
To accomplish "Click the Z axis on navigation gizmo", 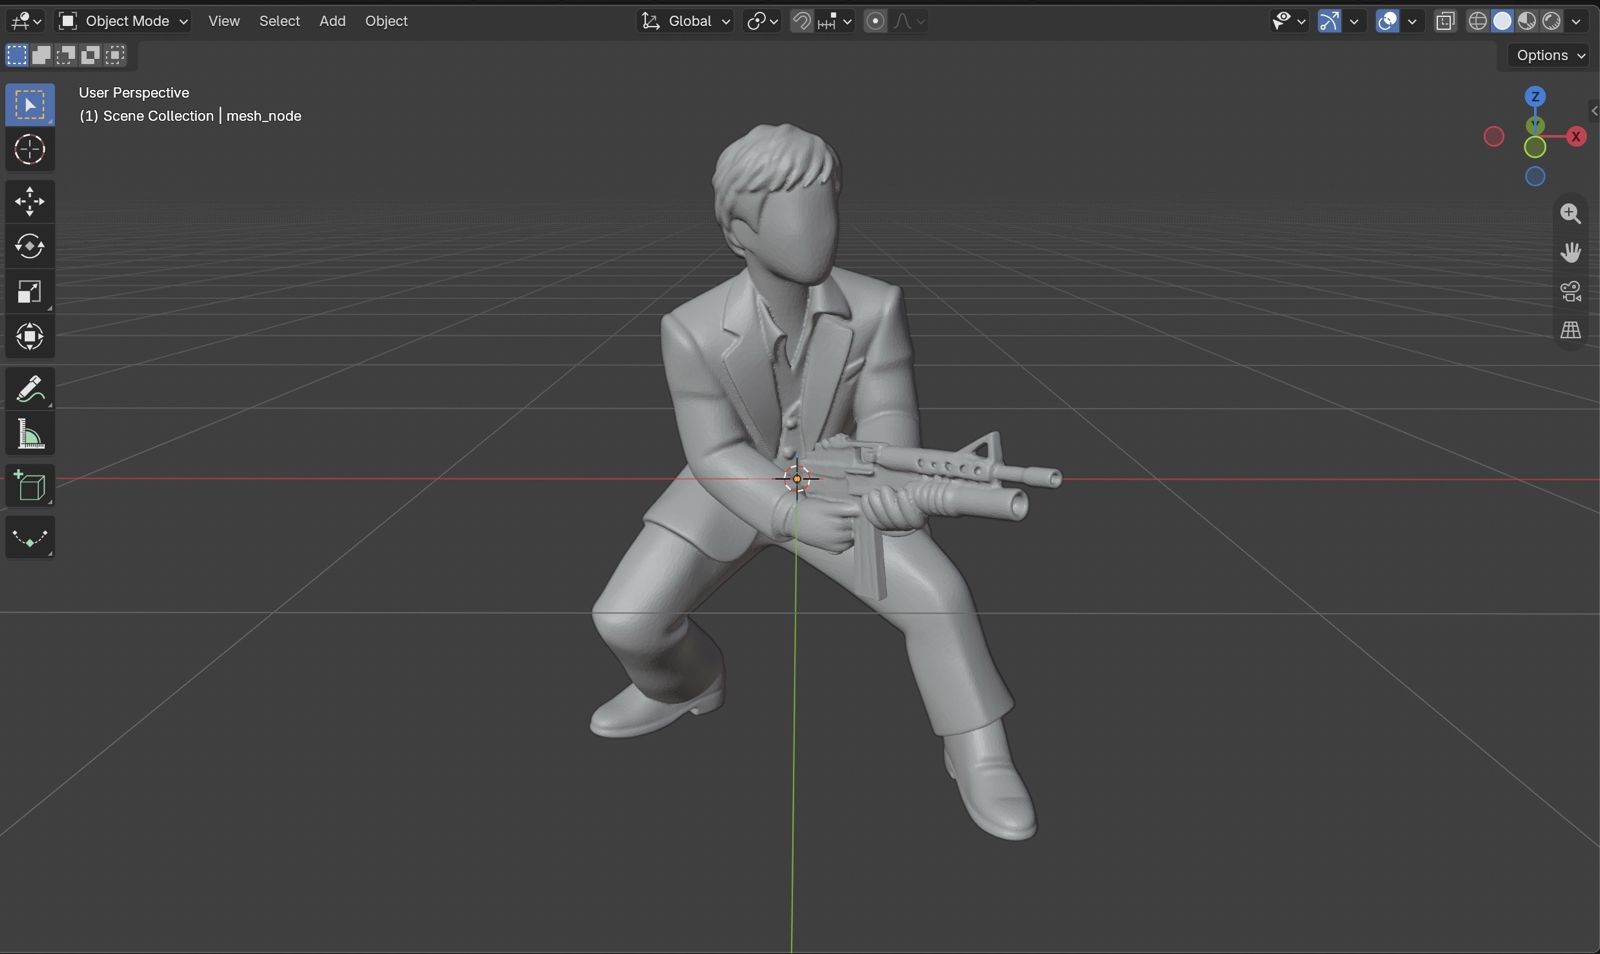I will click(1535, 97).
